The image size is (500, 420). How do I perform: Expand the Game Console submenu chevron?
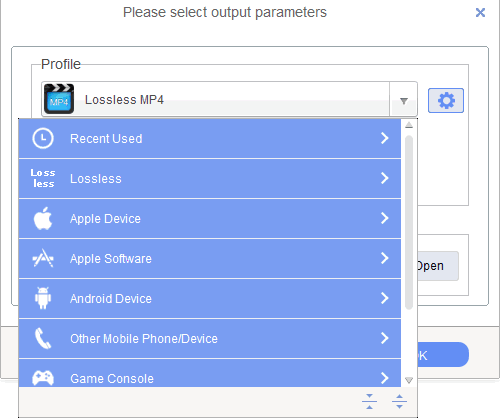(x=385, y=378)
